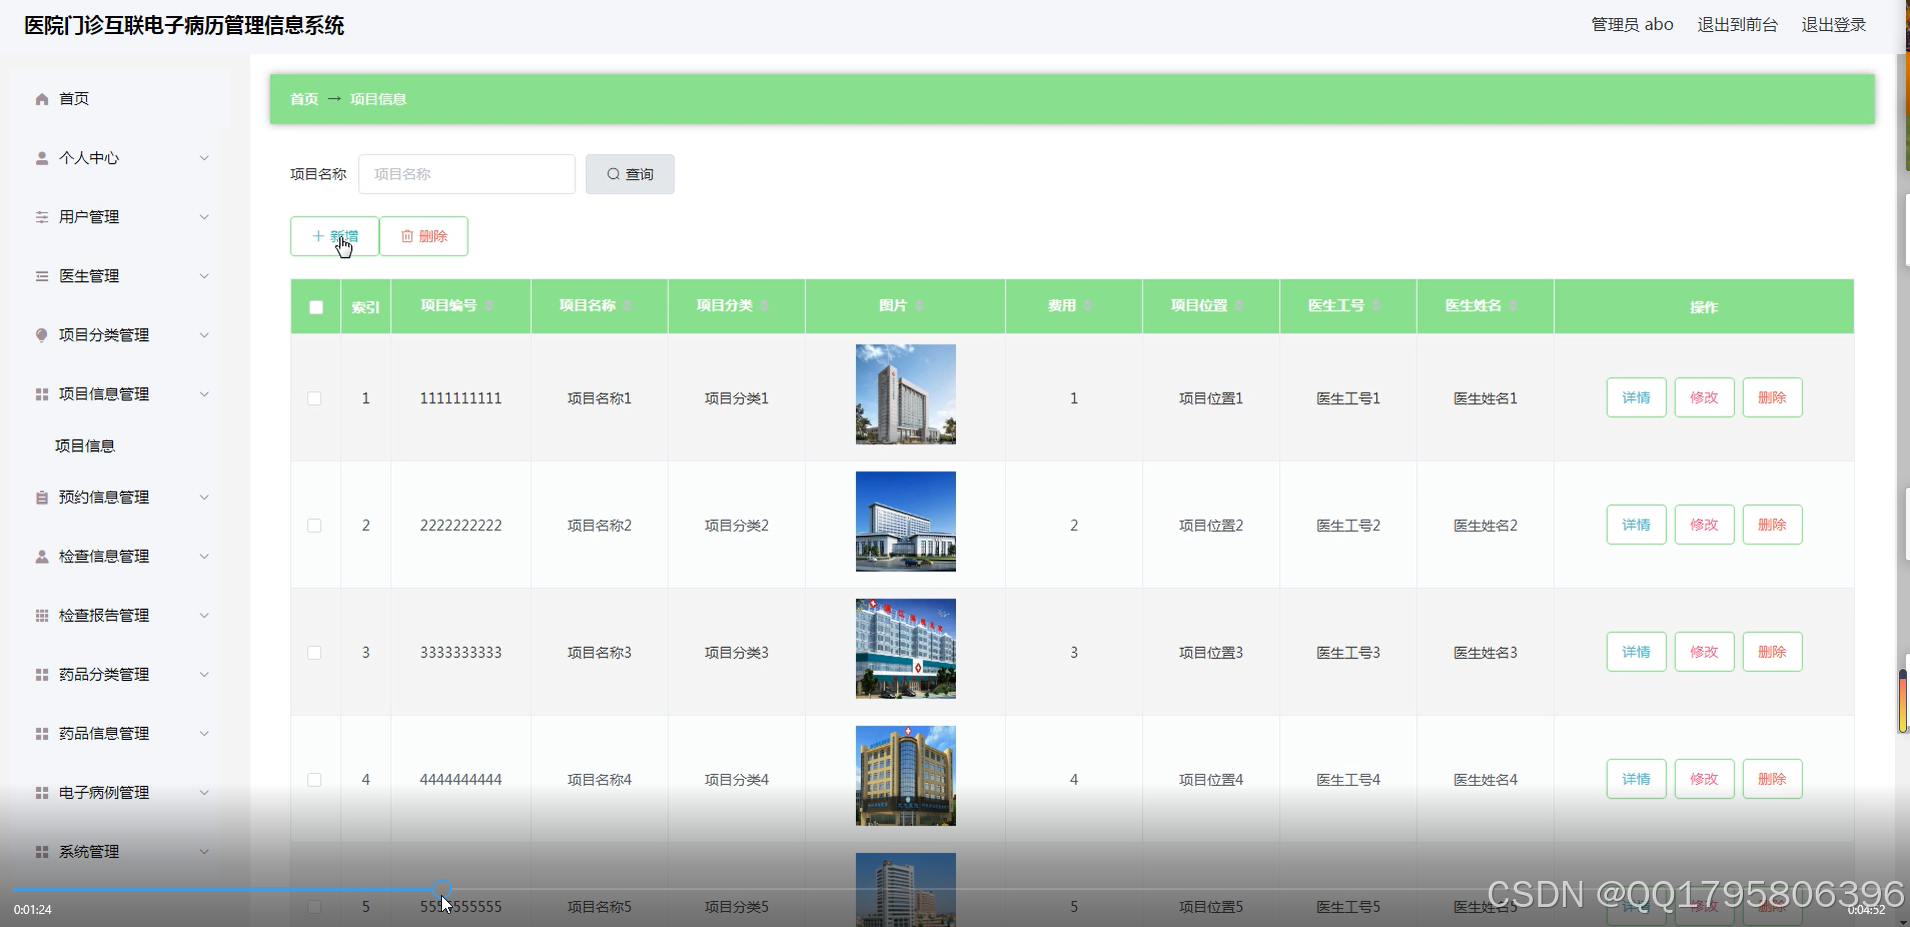Sort by 项目分类 column arrows
1910x927 pixels.
(x=764, y=306)
